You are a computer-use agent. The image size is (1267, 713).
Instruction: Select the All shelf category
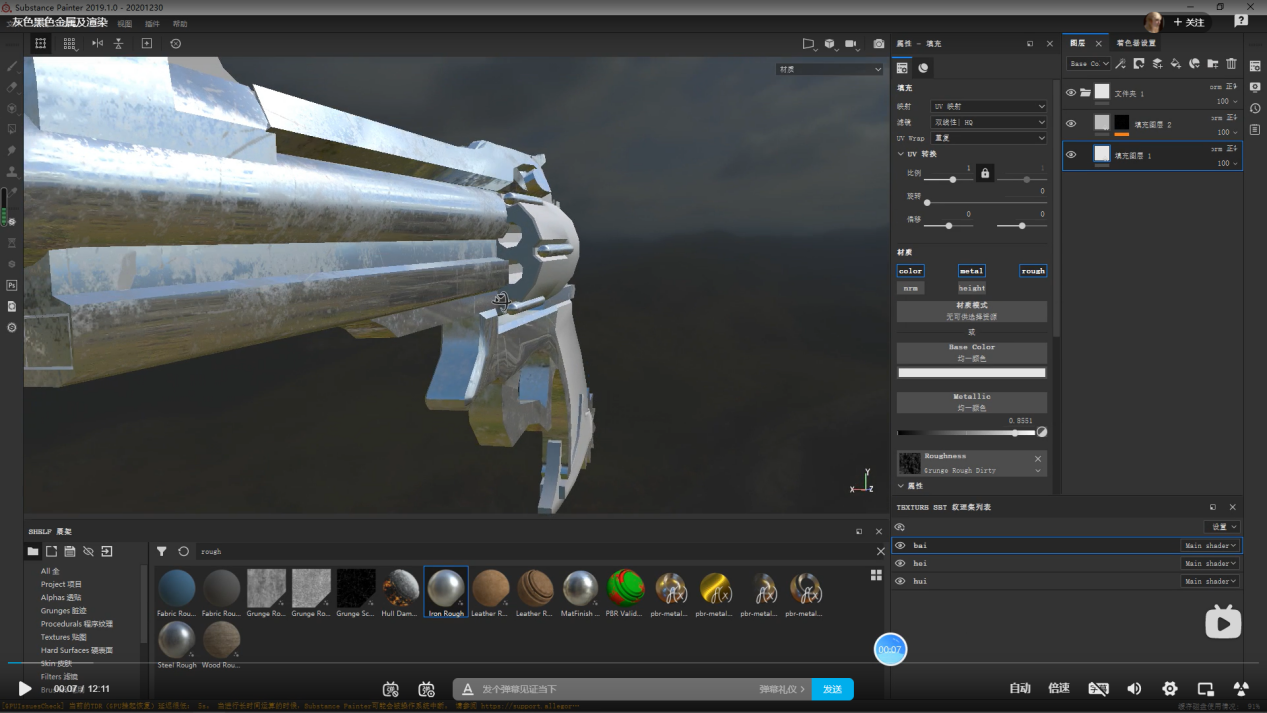(x=50, y=571)
